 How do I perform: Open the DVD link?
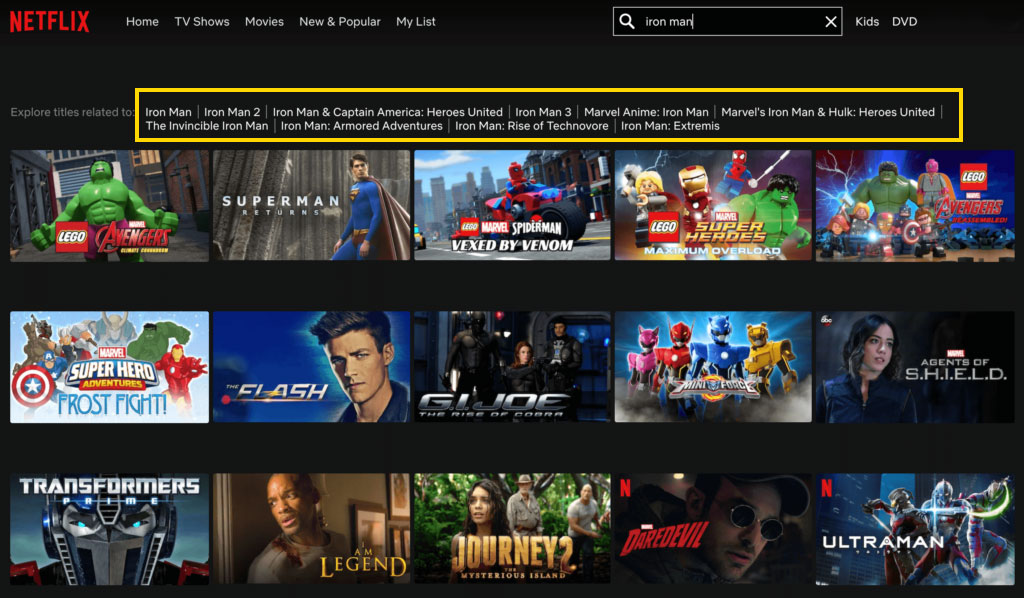click(x=904, y=22)
